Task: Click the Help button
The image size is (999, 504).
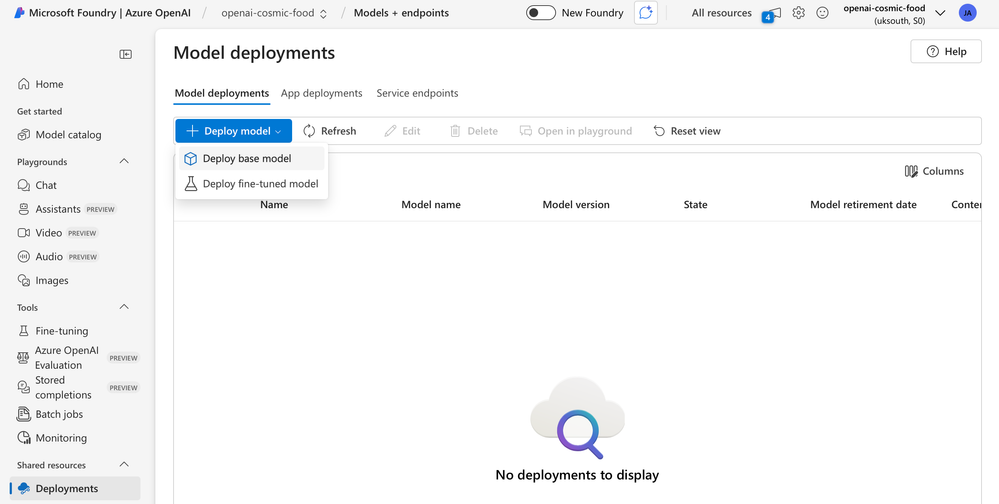Action: [x=946, y=52]
